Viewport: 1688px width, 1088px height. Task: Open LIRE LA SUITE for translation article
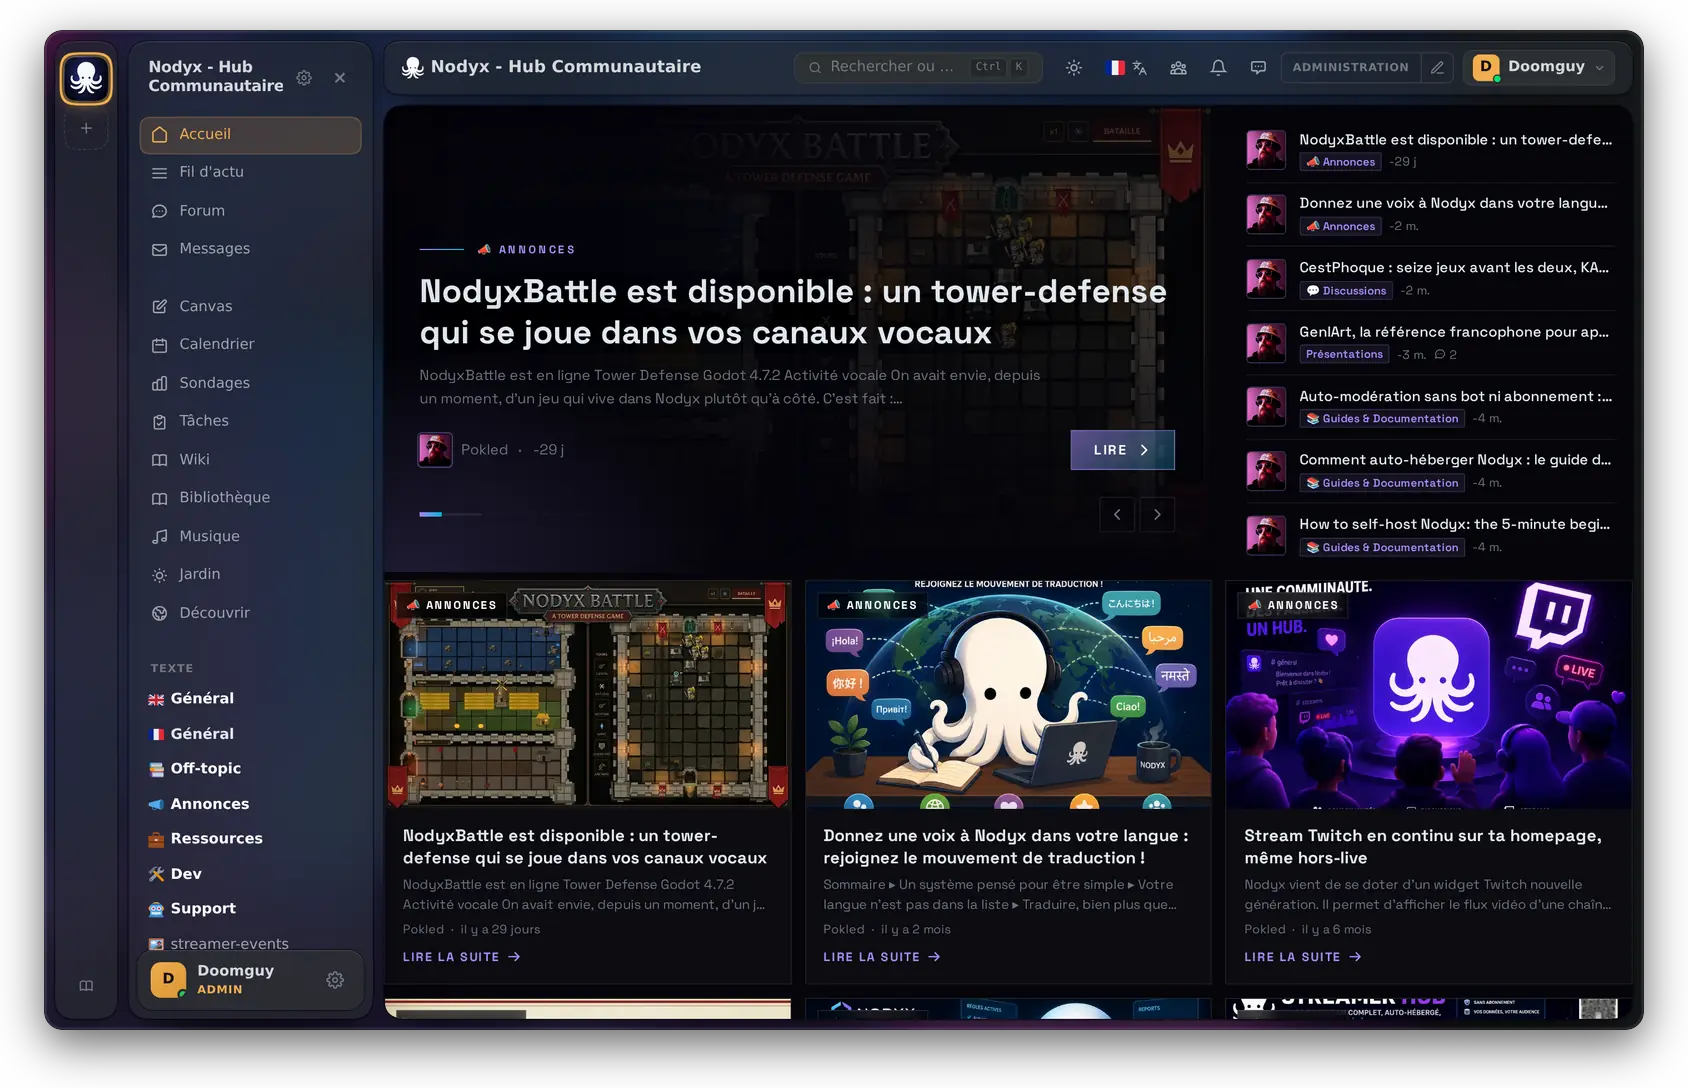pyautogui.click(x=881, y=957)
